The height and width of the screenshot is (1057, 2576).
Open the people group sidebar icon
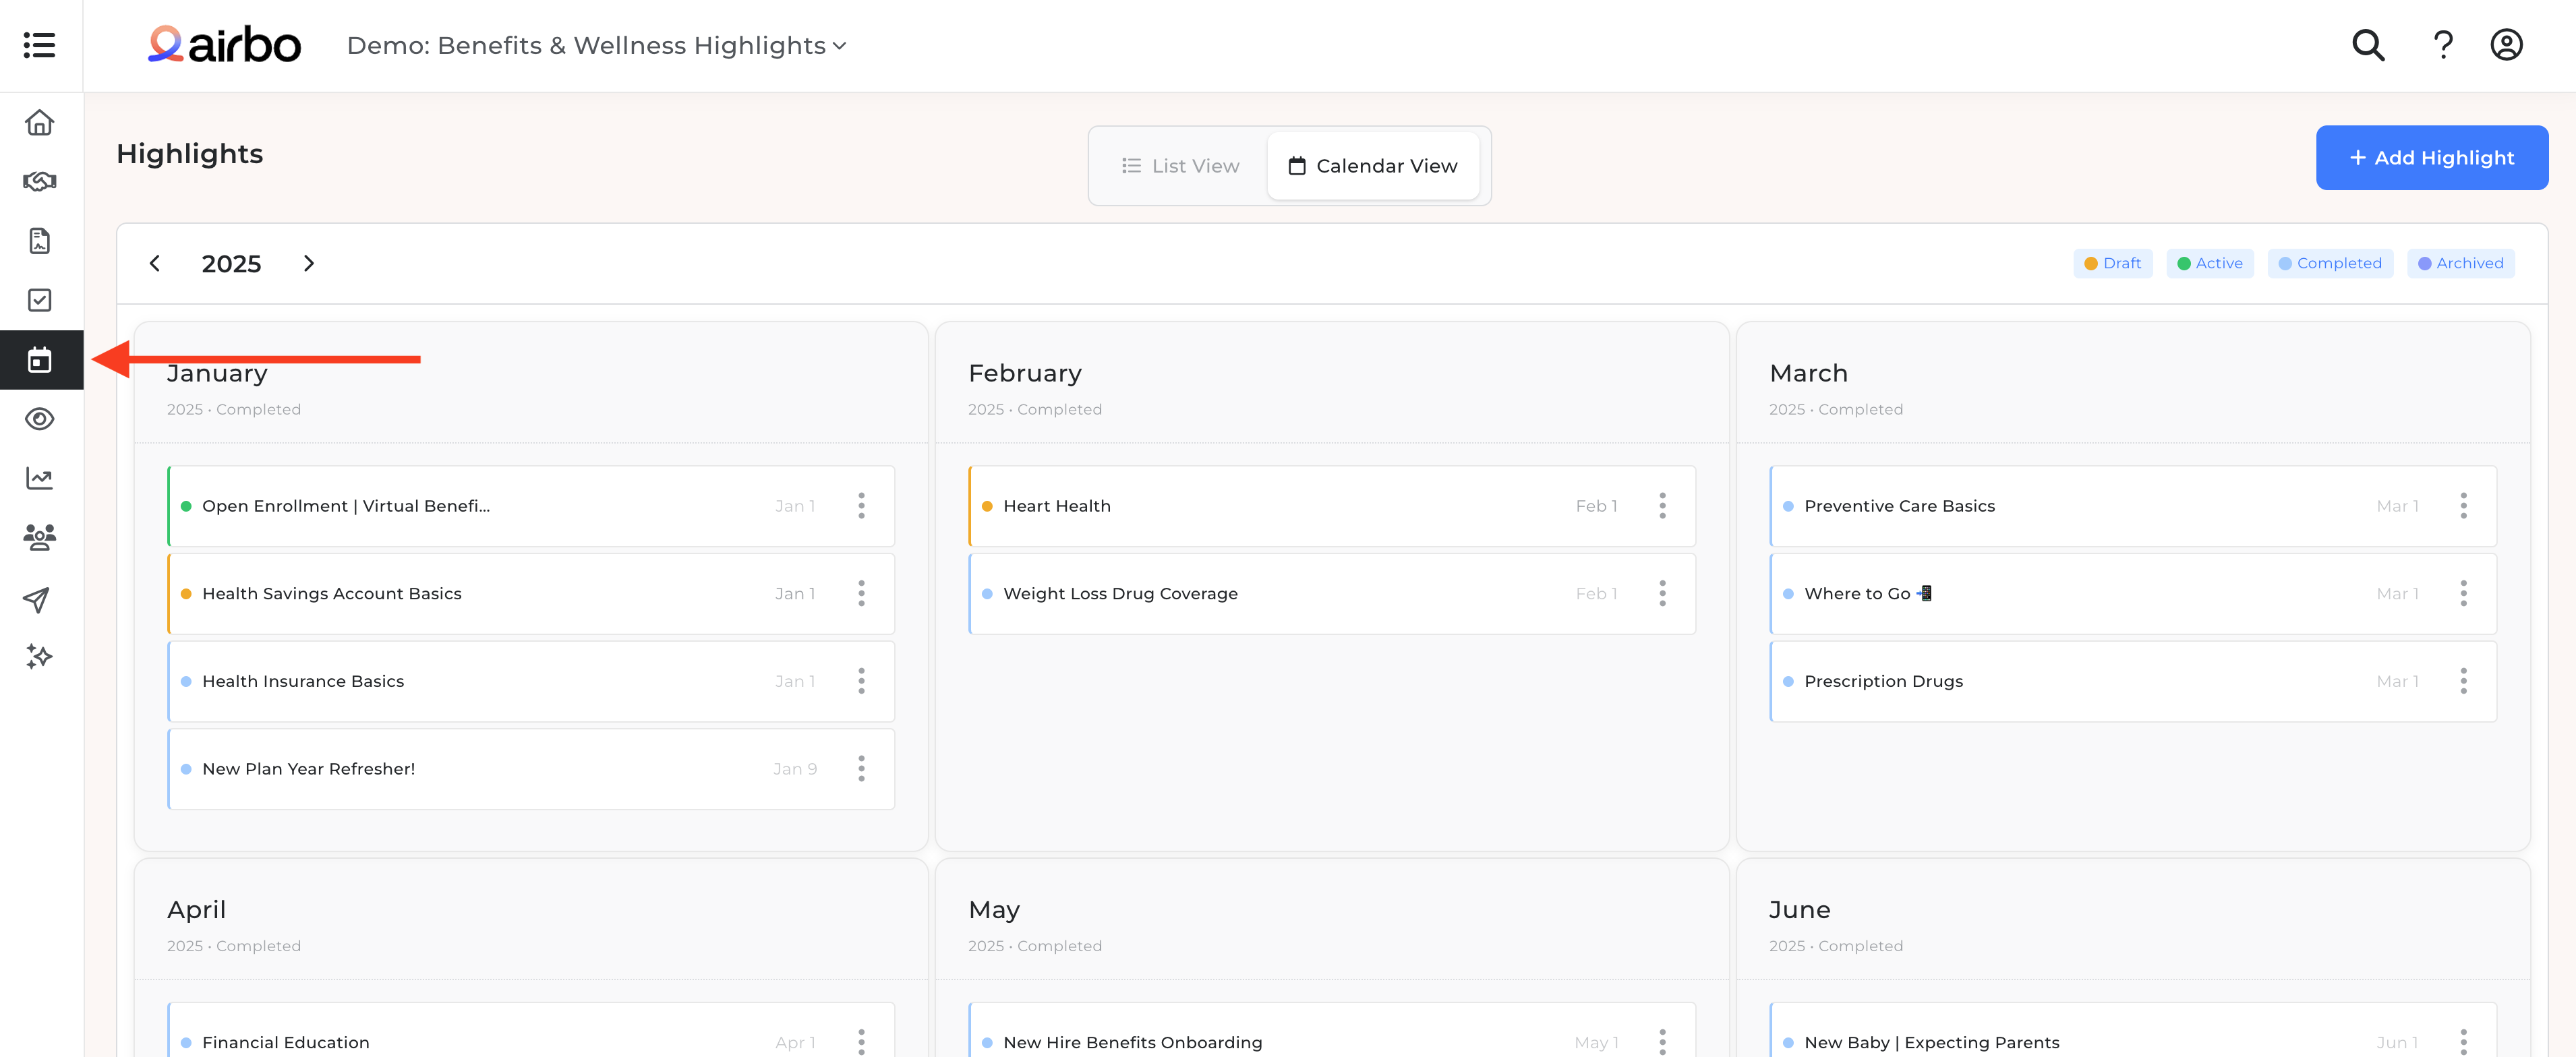(40, 538)
